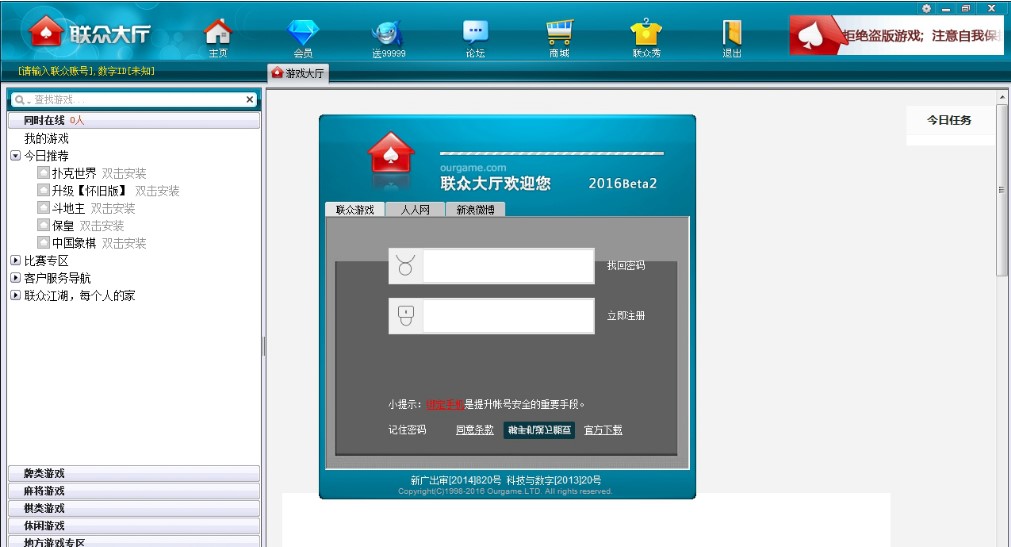Click the 中国象棋 game icon
Viewport: 1011px width, 547px height.
coord(43,243)
